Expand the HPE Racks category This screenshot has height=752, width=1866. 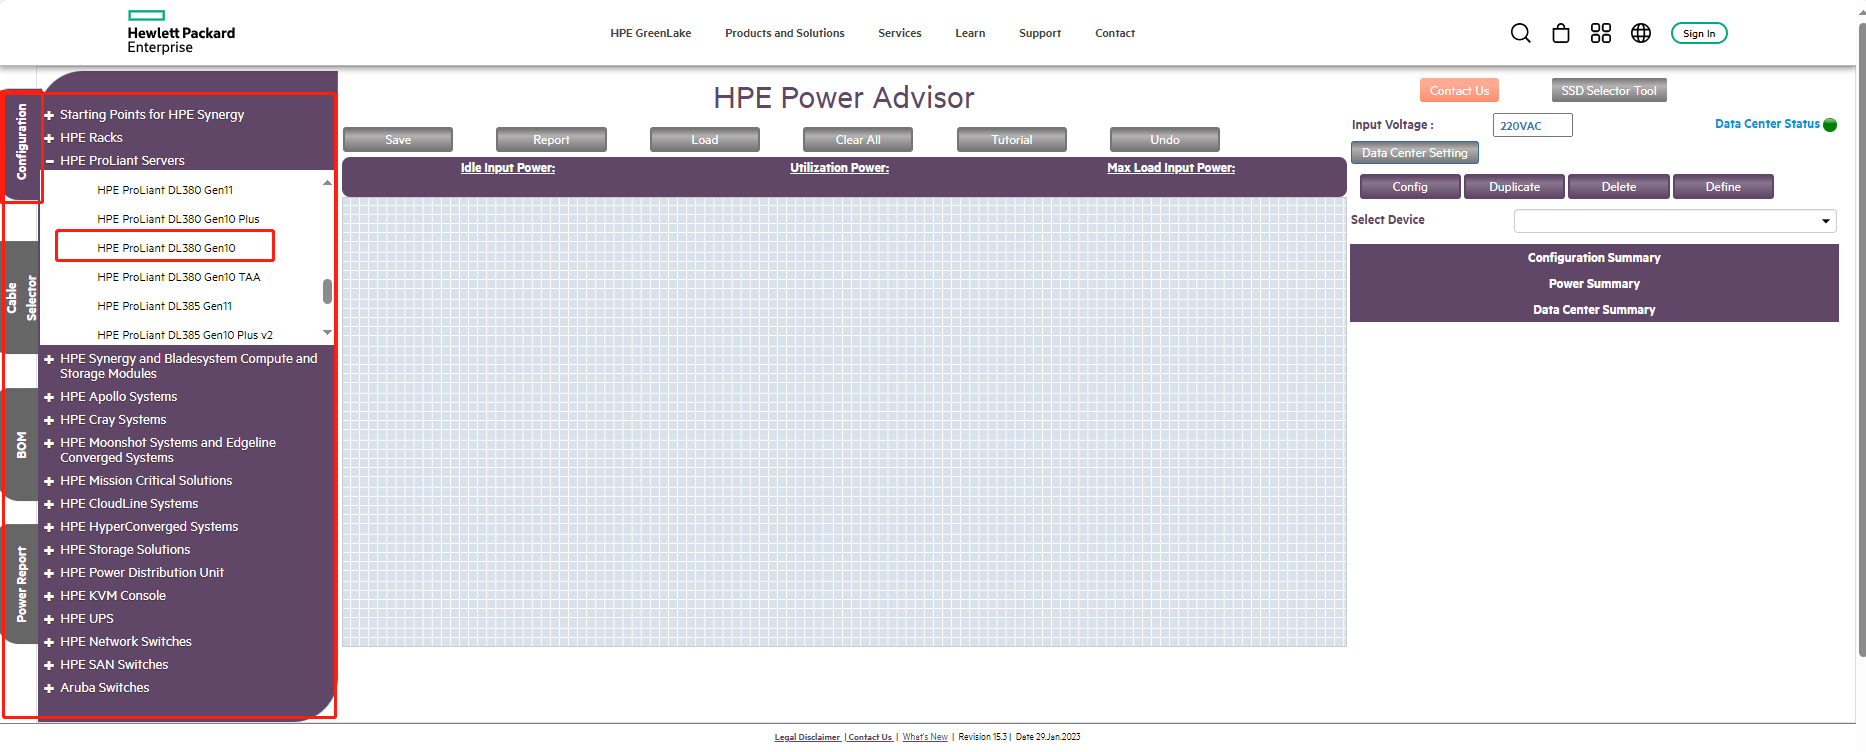pyautogui.click(x=49, y=138)
